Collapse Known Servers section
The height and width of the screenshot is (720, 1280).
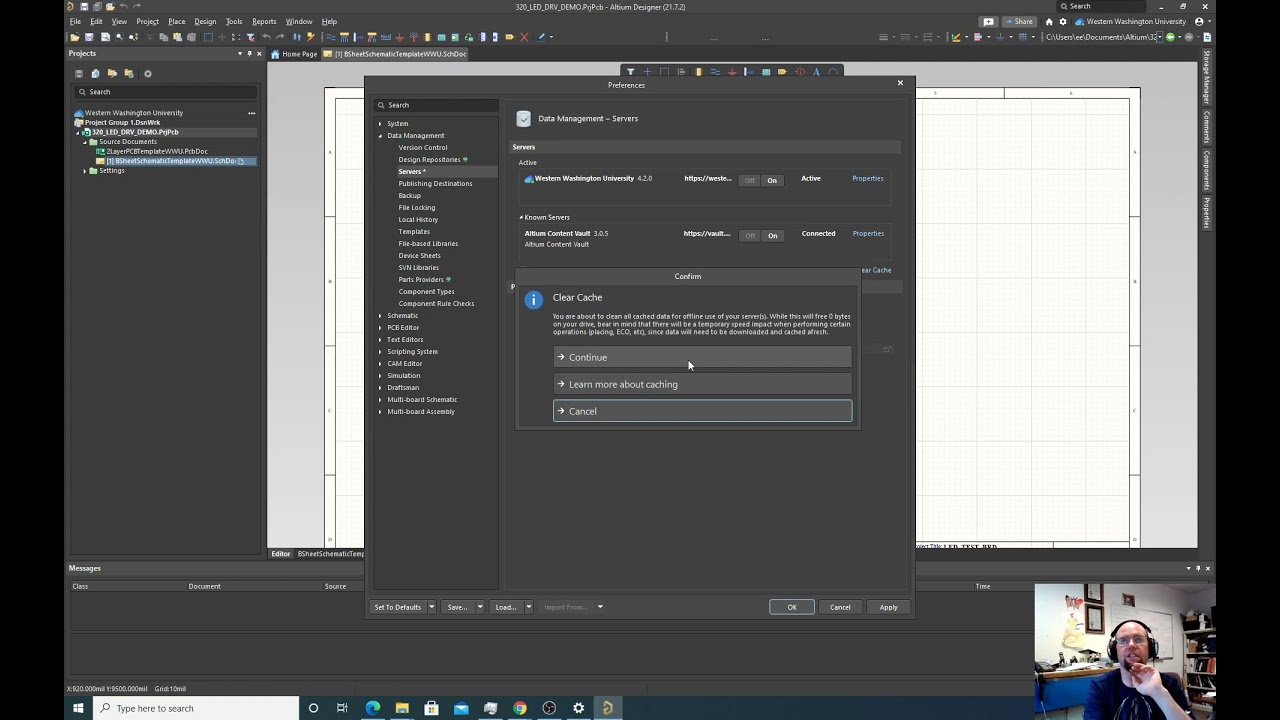pyautogui.click(x=521, y=217)
